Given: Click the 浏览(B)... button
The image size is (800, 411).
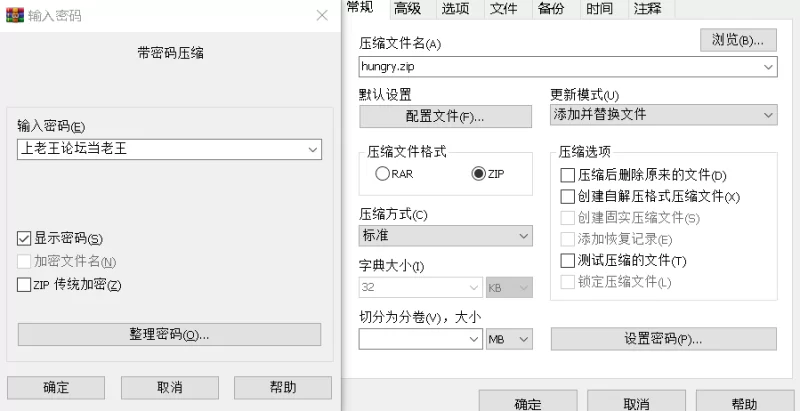Looking at the screenshot, I should (x=738, y=40).
